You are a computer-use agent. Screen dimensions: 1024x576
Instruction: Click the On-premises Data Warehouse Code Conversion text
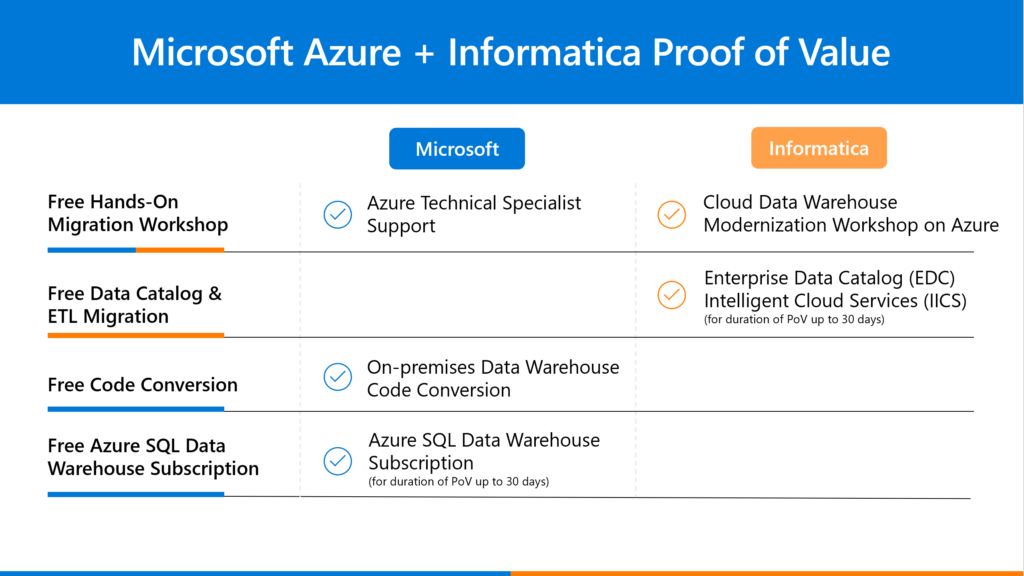pos(492,378)
